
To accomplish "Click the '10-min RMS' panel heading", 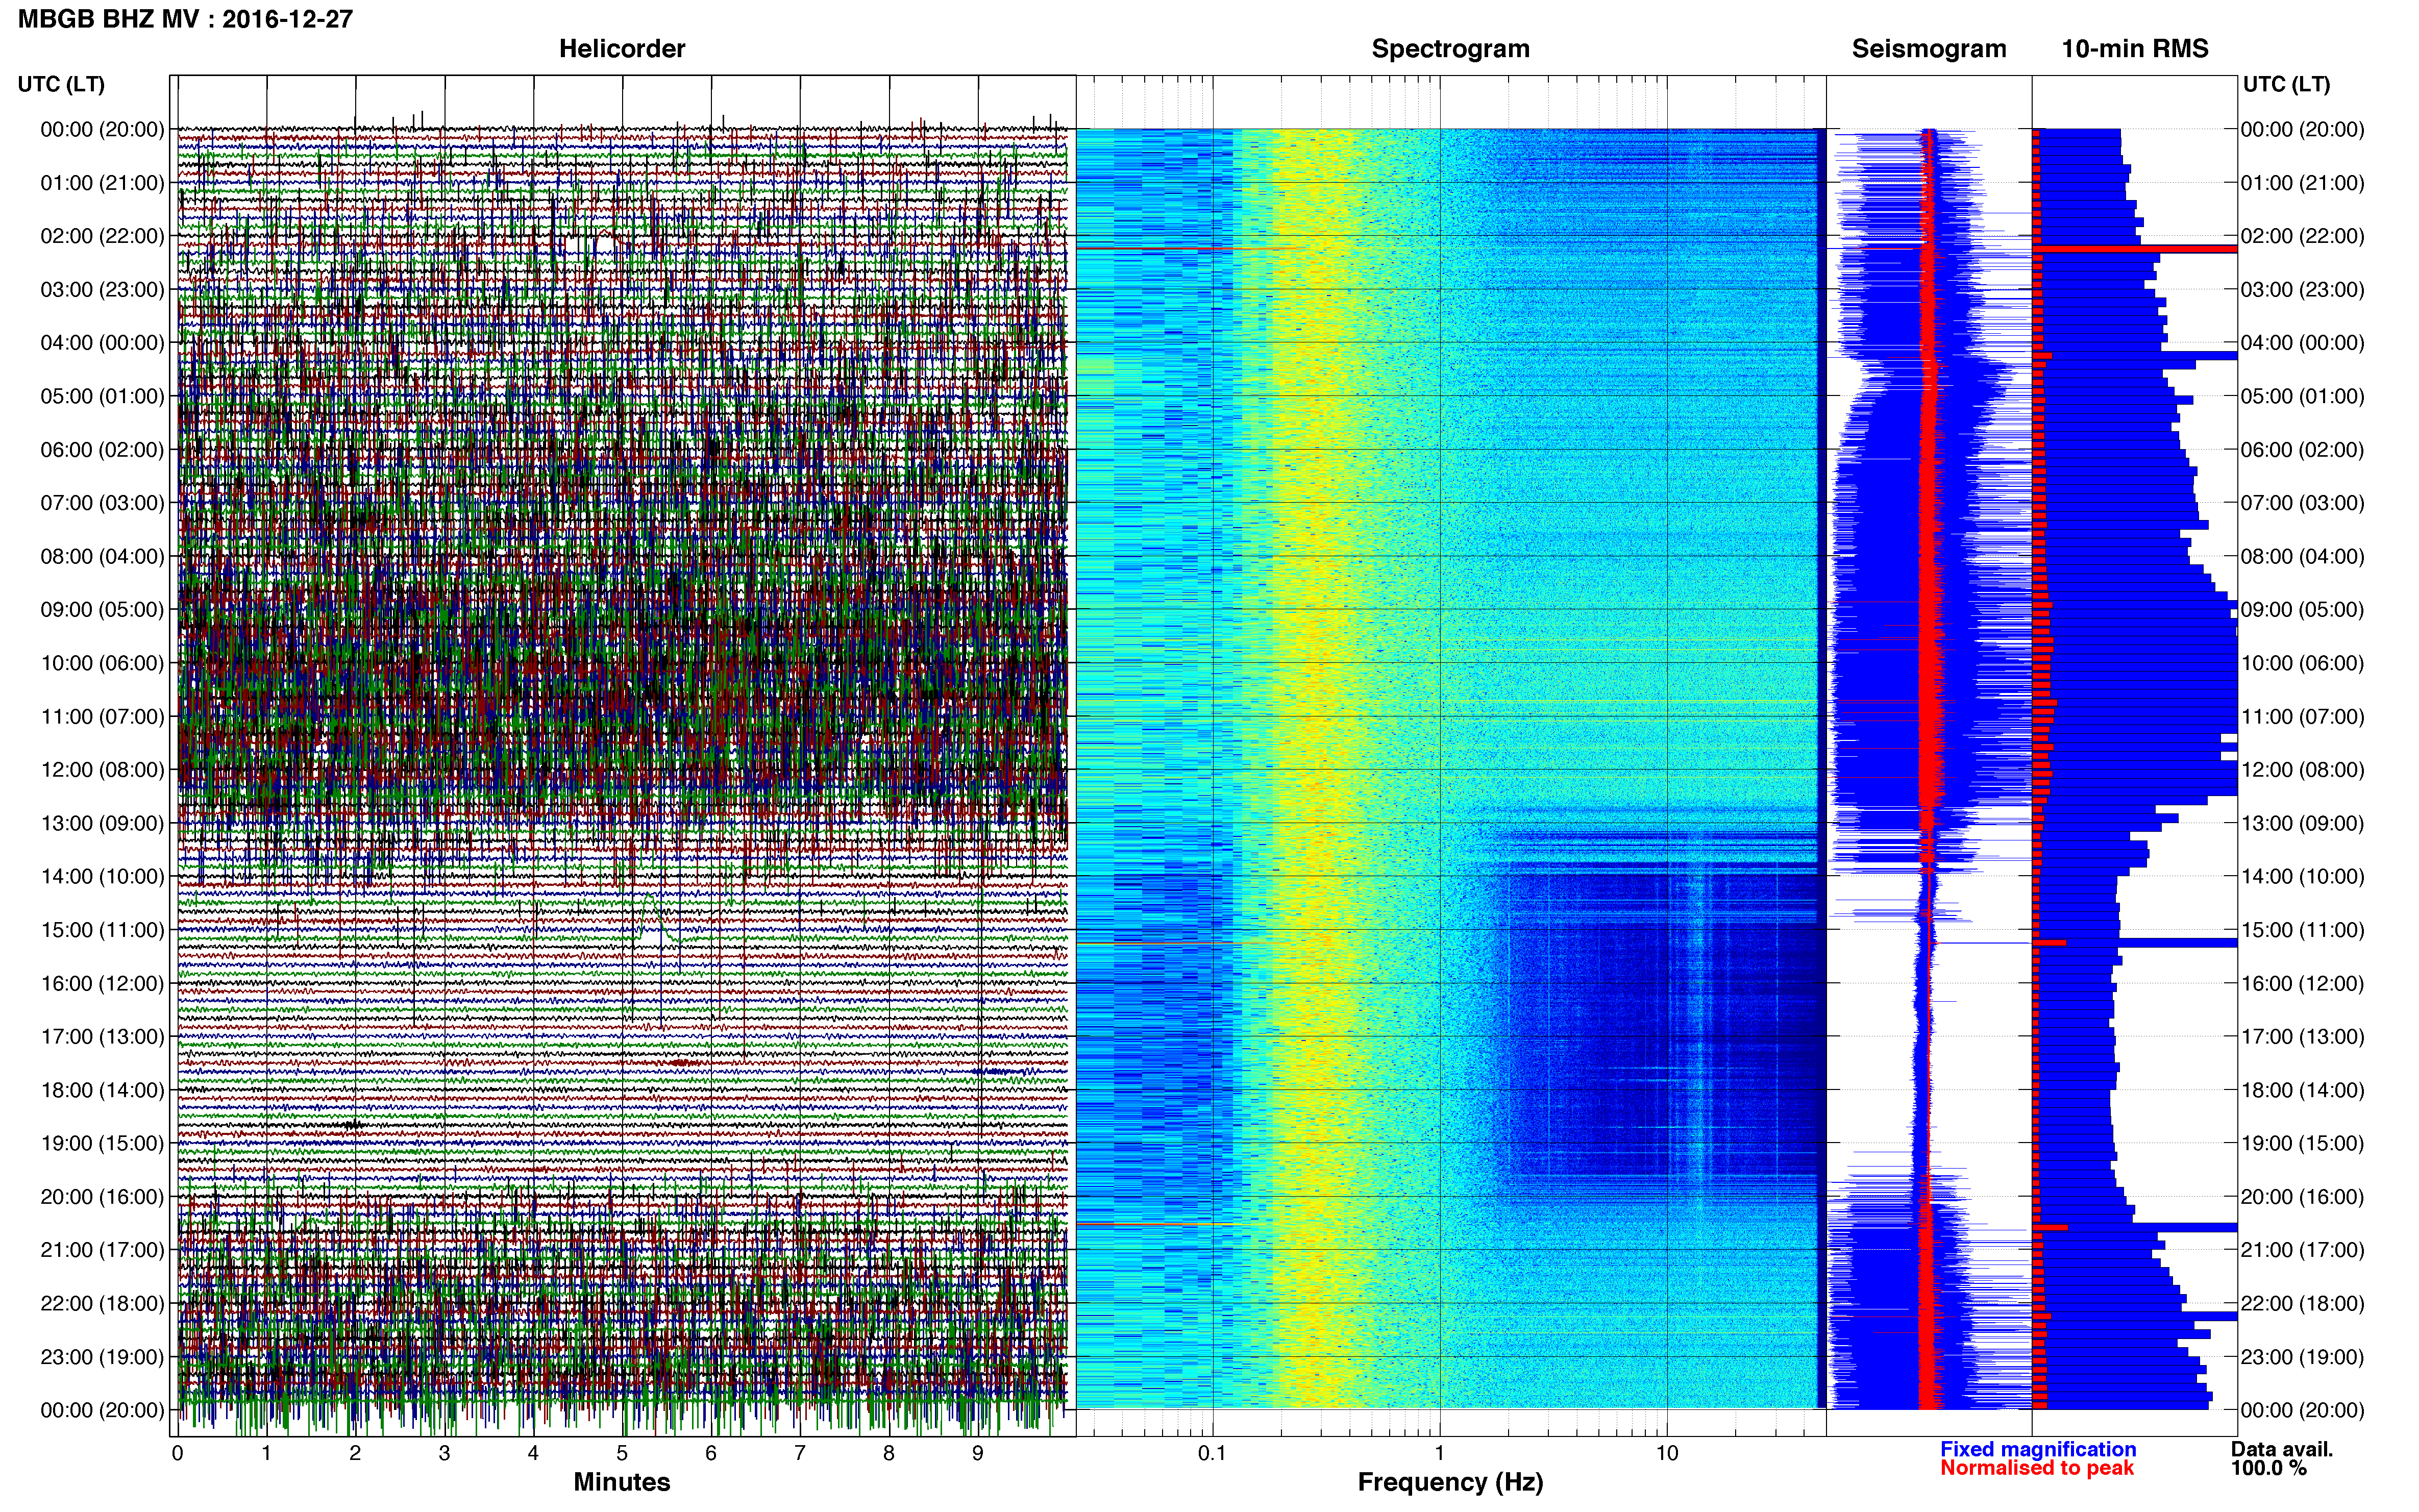I will click(2135, 49).
